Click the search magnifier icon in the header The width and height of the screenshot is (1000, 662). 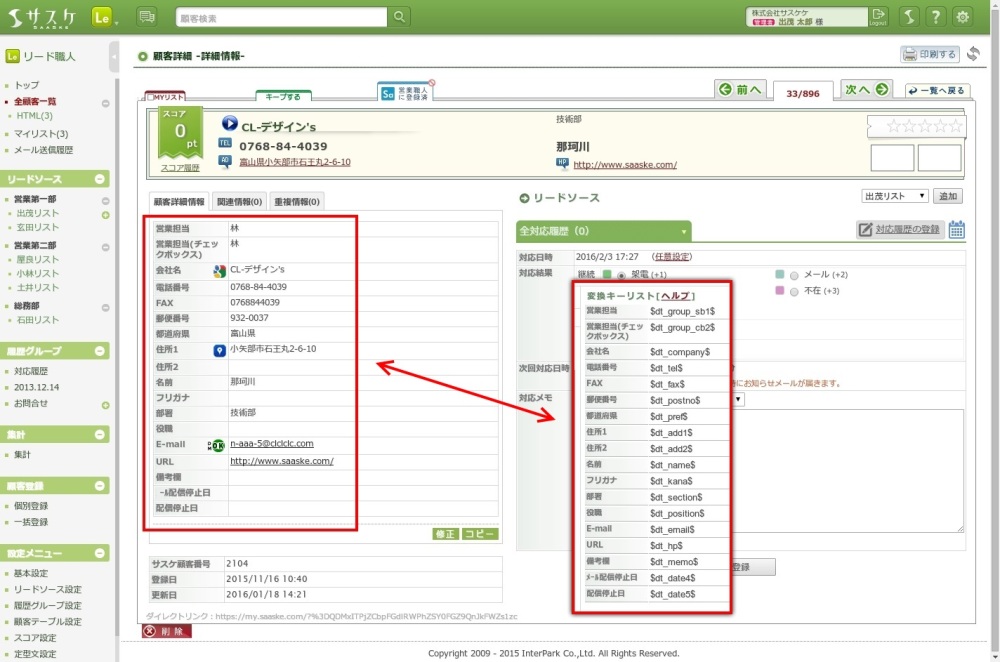[399, 17]
